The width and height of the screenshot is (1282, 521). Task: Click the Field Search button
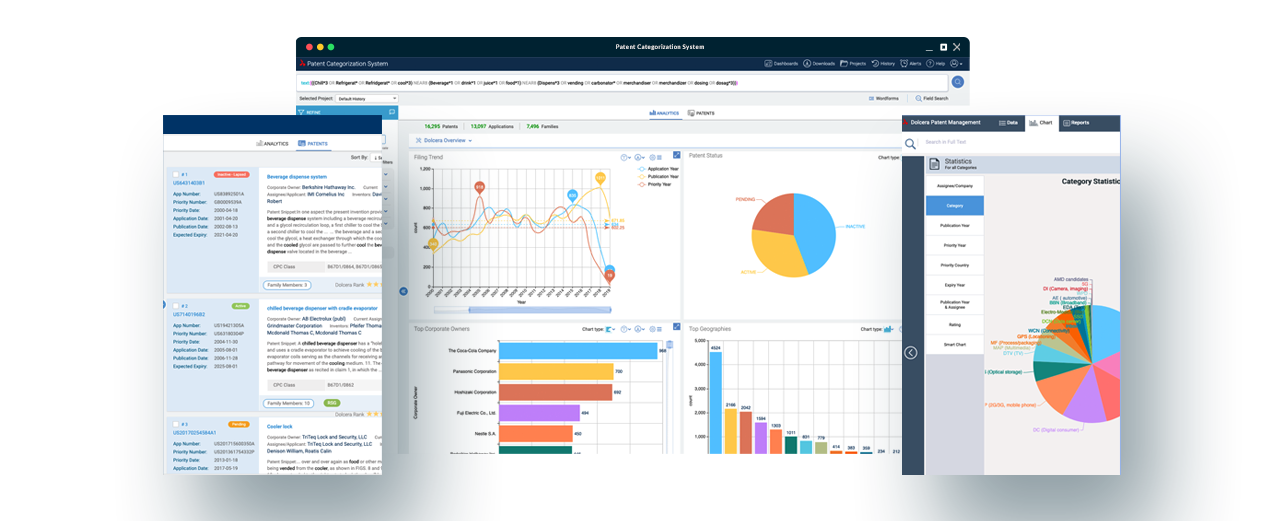pyautogui.click(x=931, y=99)
